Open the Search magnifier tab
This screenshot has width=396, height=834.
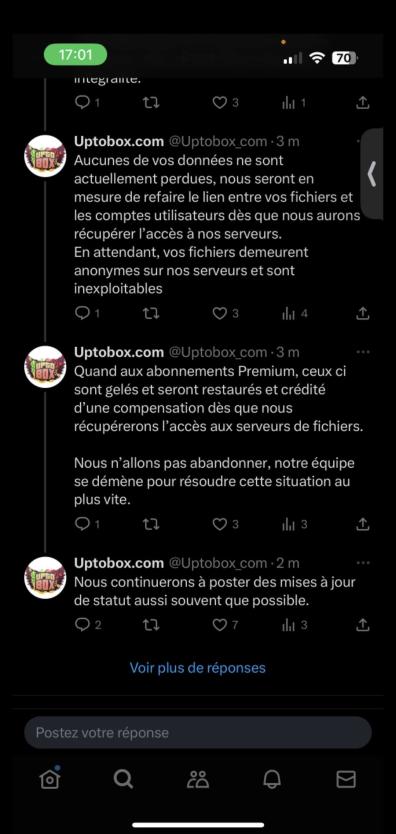[x=123, y=779]
